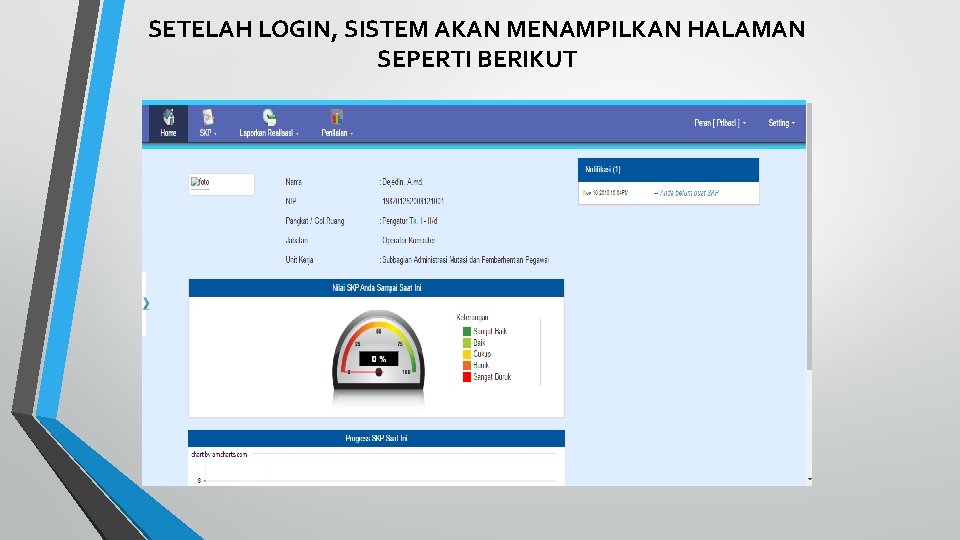Screen dimensions: 960x540
Task: Click the Nama value 'Dejedin, A.md'
Action: click(402, 182)
